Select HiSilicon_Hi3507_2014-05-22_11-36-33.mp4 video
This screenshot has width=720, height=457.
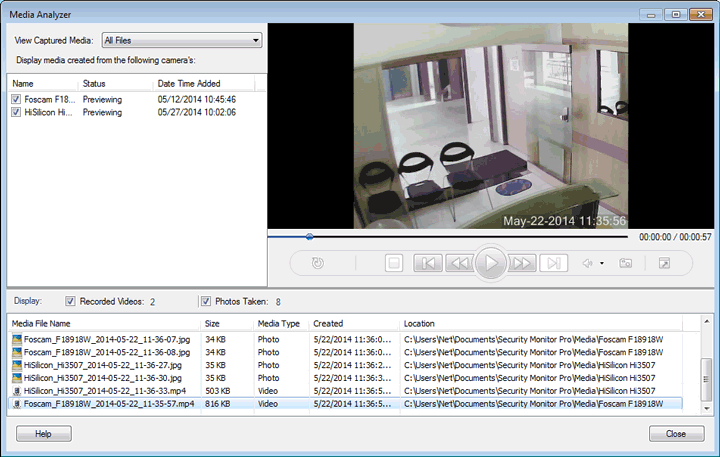pyautogui.click(x=345, y=391)
